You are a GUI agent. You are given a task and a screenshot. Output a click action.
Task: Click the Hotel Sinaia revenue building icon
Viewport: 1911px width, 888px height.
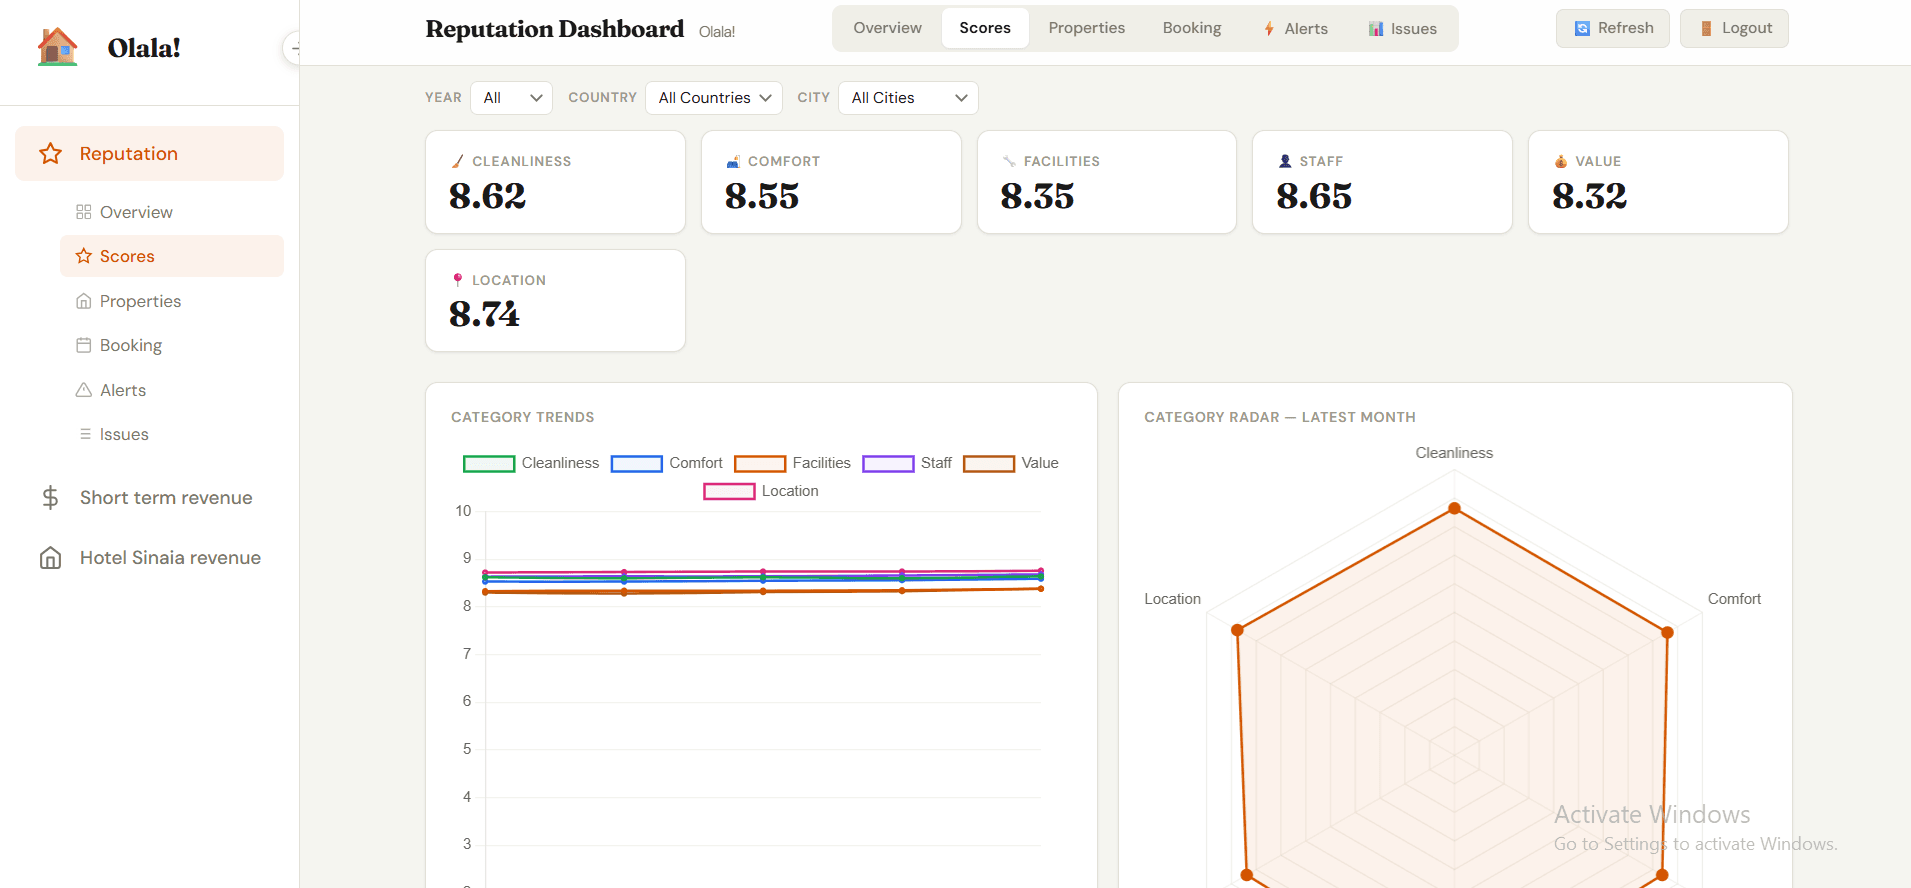pyautogui.click(x=51, y=557)
